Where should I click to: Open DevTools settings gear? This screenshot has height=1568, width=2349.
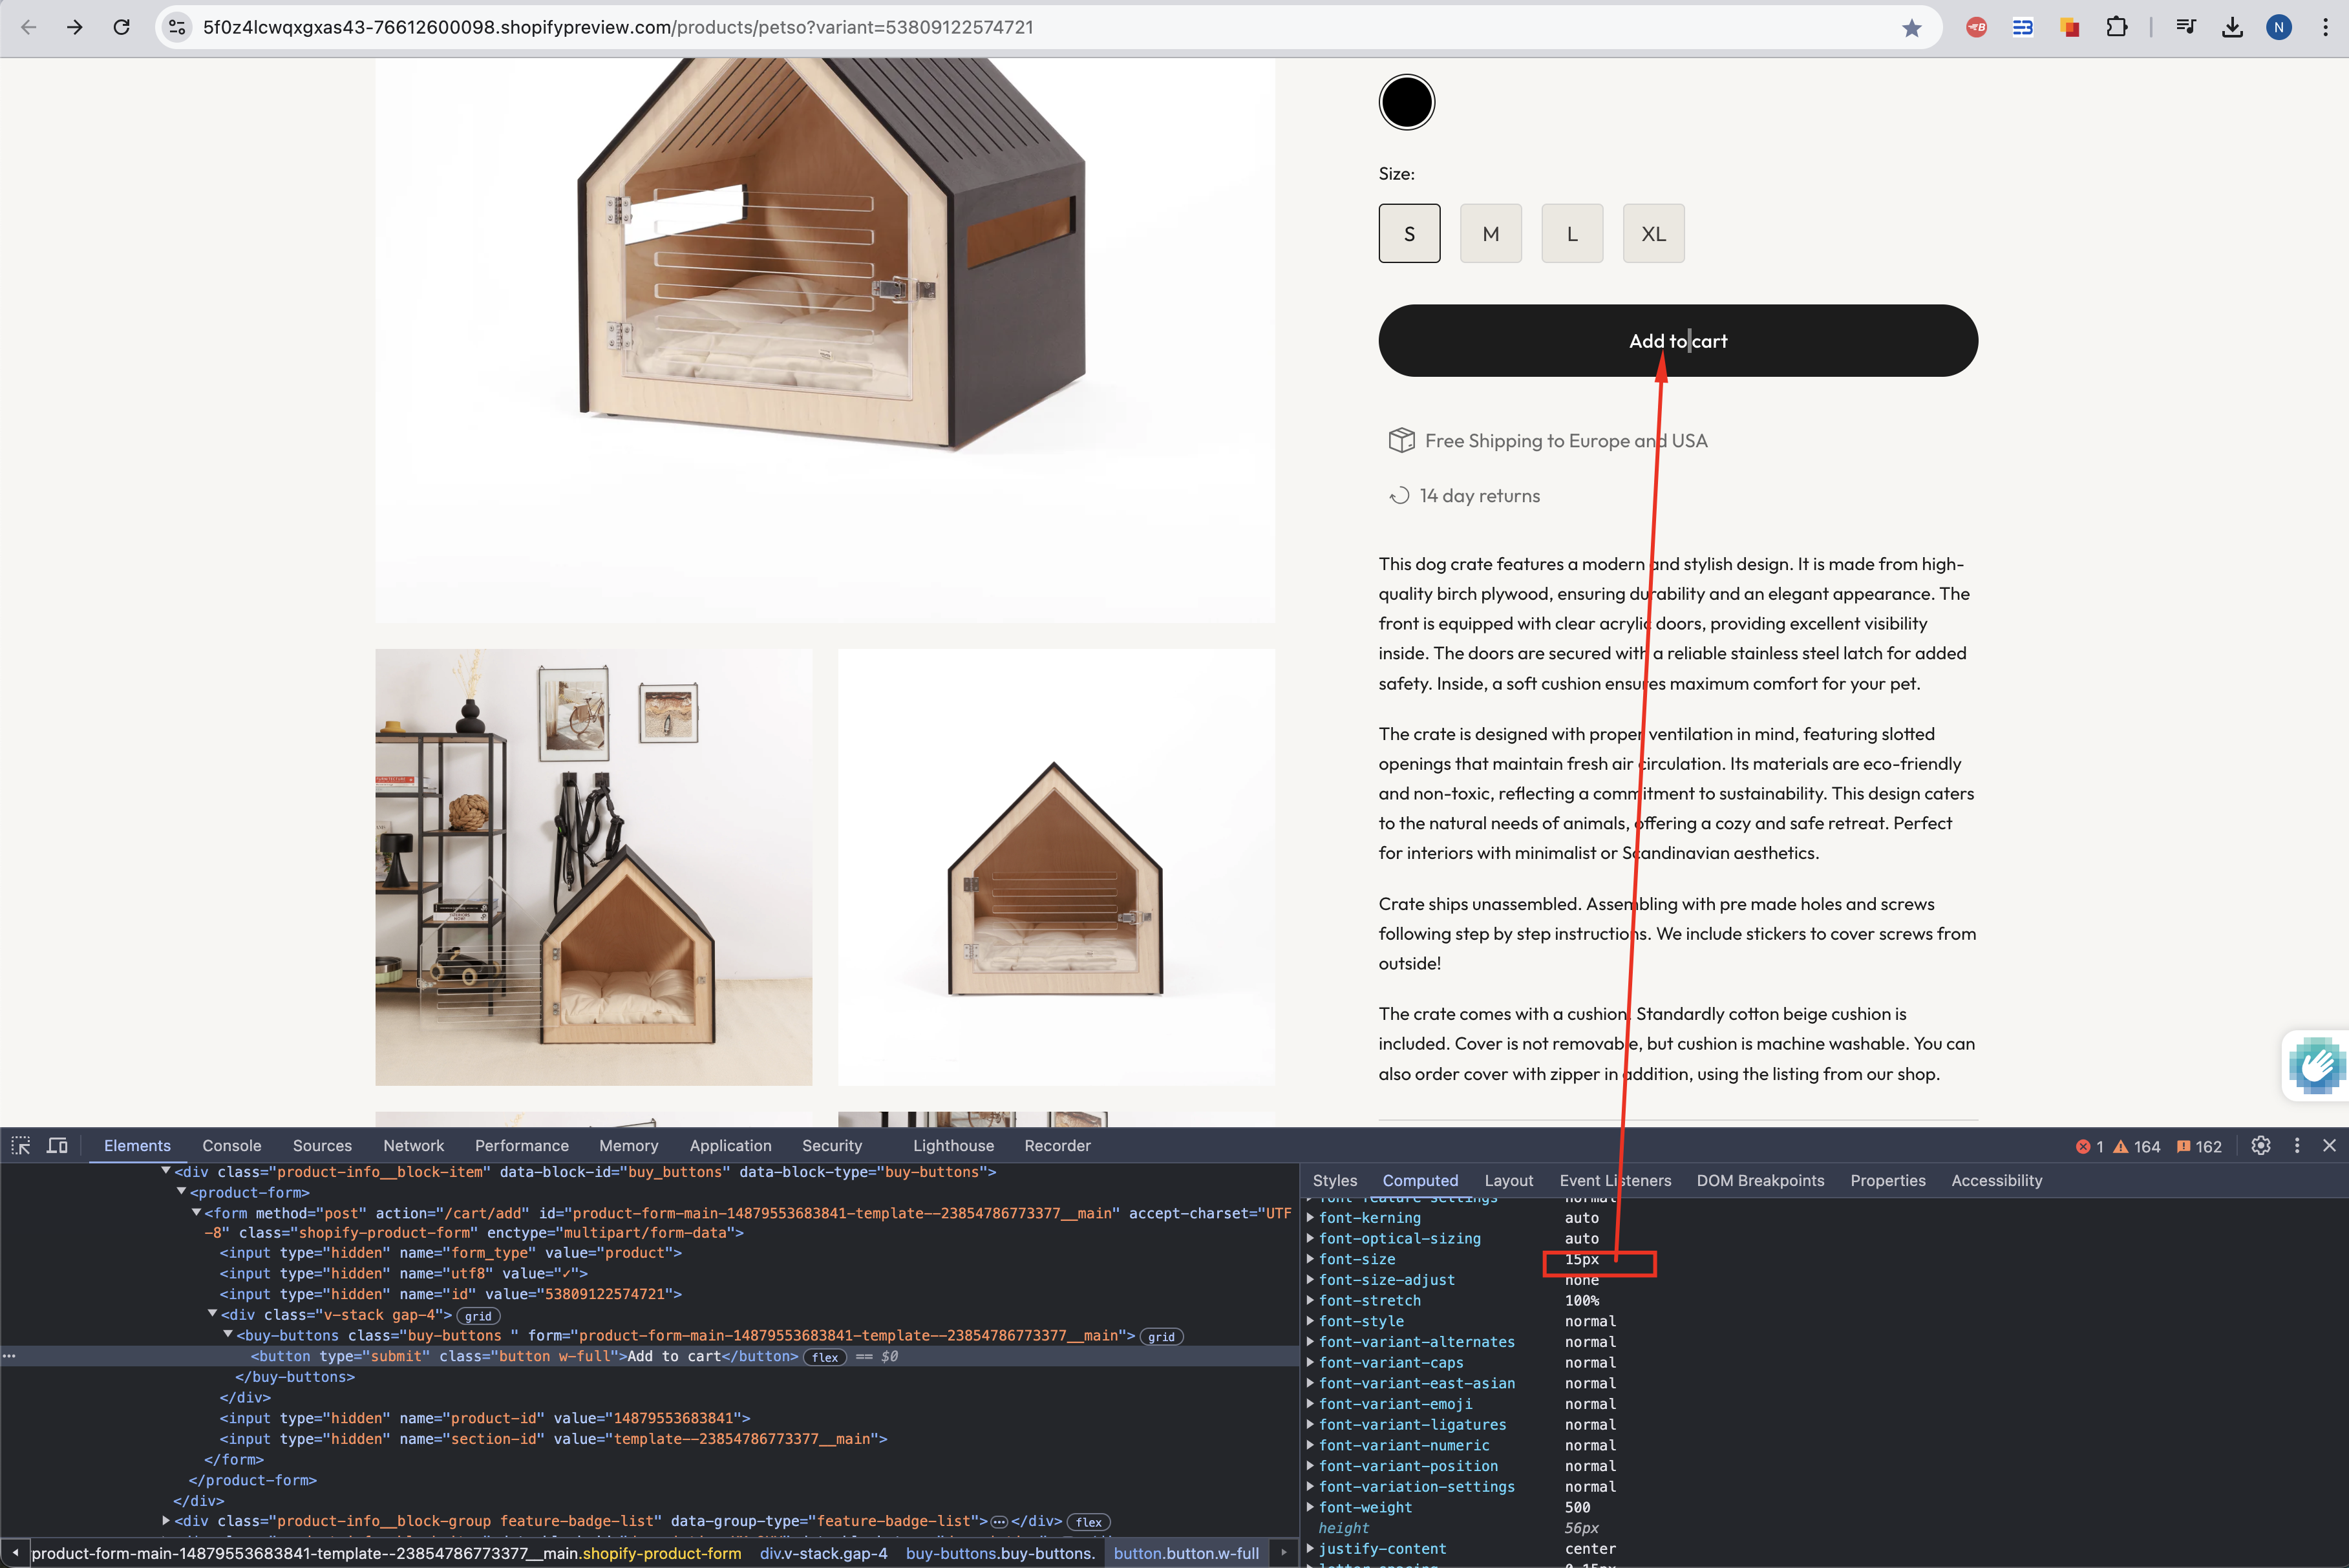point(2261,1146)
